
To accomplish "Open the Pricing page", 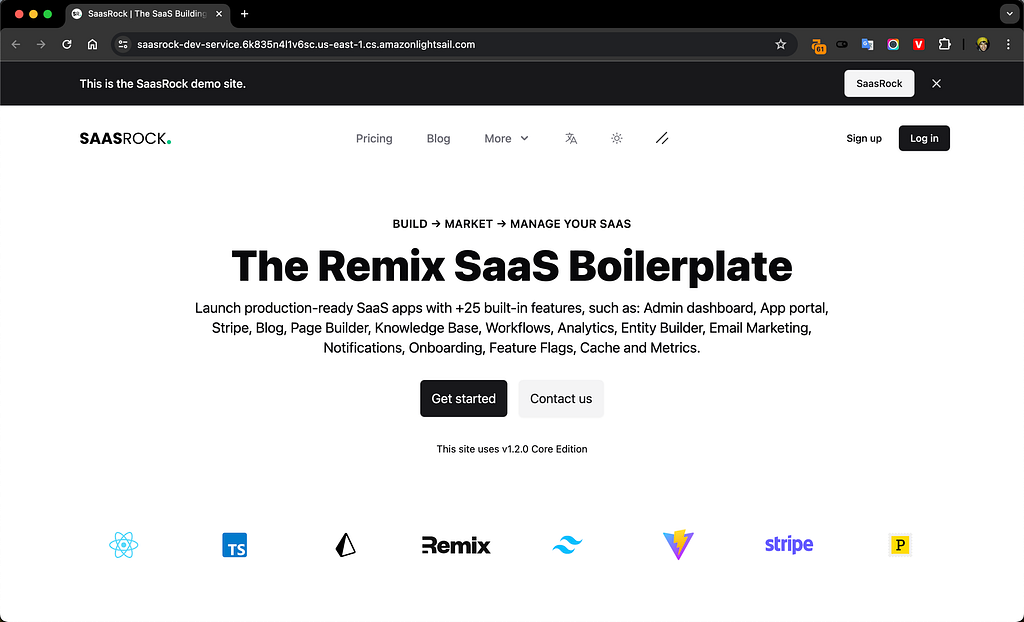I will 374,139.
